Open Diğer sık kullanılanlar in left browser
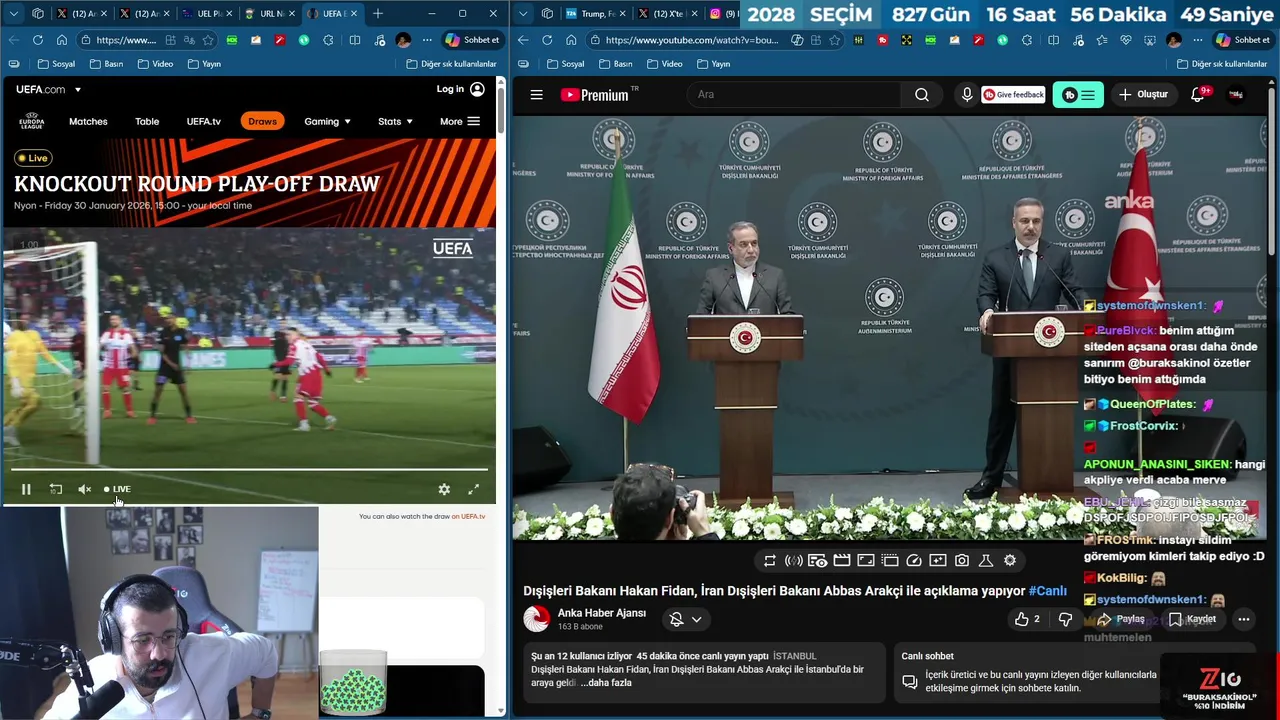The image size is (1280, 720). (452, 64)
